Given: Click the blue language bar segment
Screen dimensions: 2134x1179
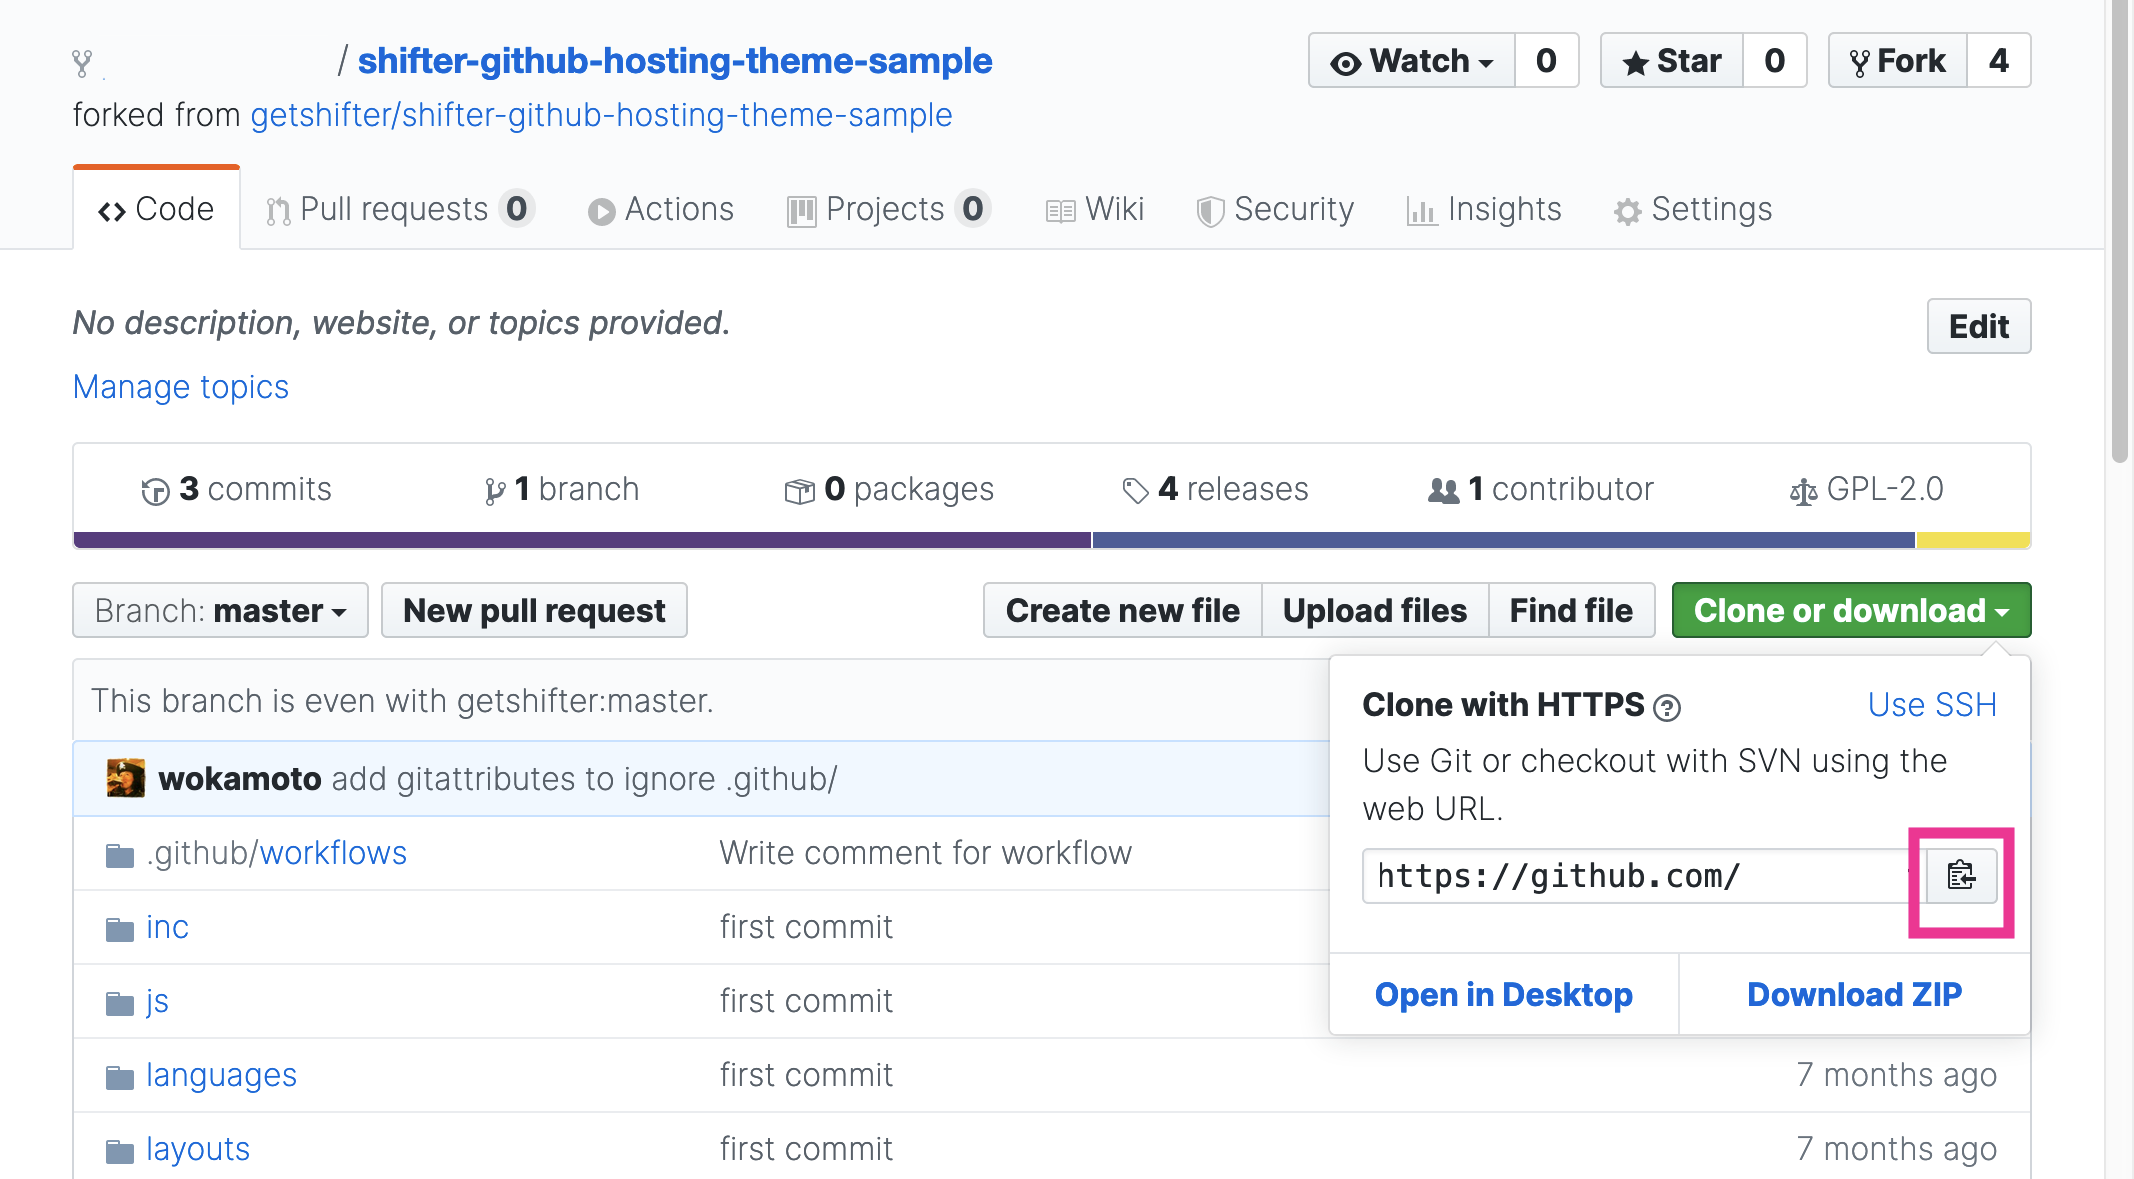Looking at the screenshot, I should tap(1504, 540).
